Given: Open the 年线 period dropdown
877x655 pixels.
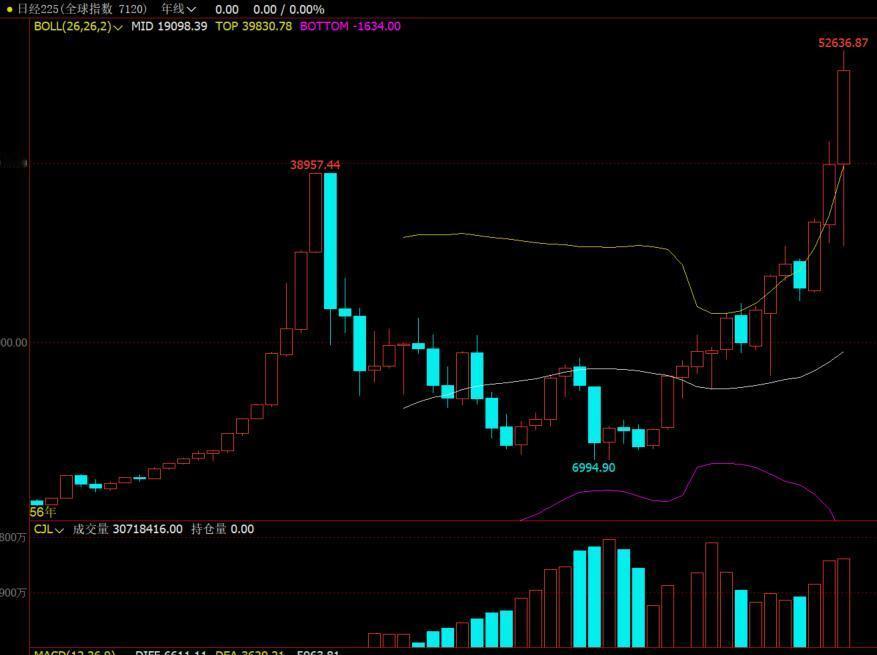Looking at the screenshot, I should (x=178, y=9).
